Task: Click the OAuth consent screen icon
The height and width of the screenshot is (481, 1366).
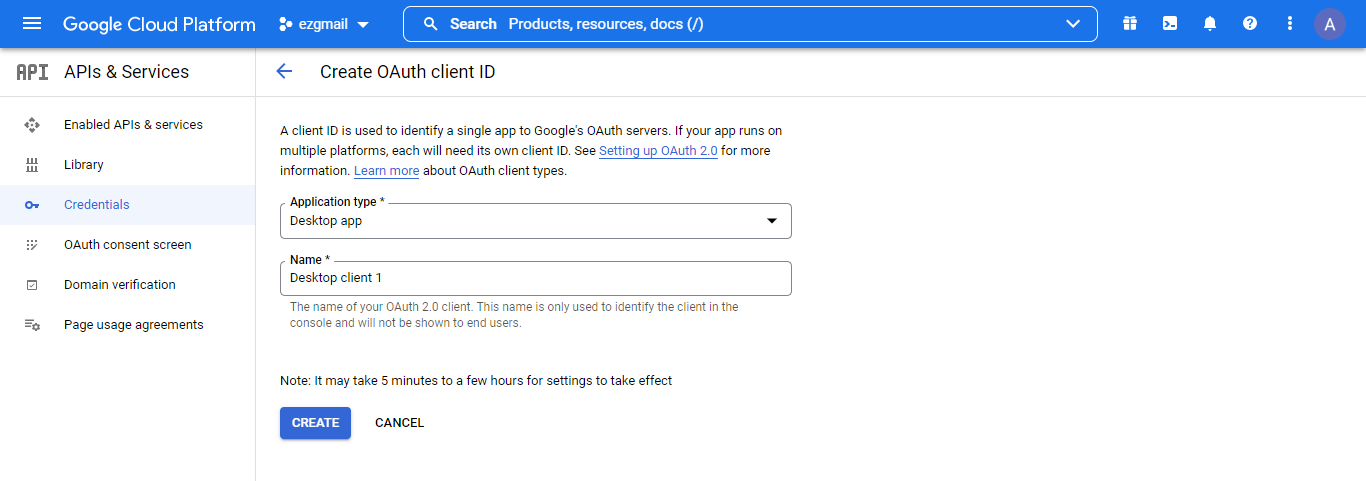Action: pyautogui.click(x=32, y=245)
